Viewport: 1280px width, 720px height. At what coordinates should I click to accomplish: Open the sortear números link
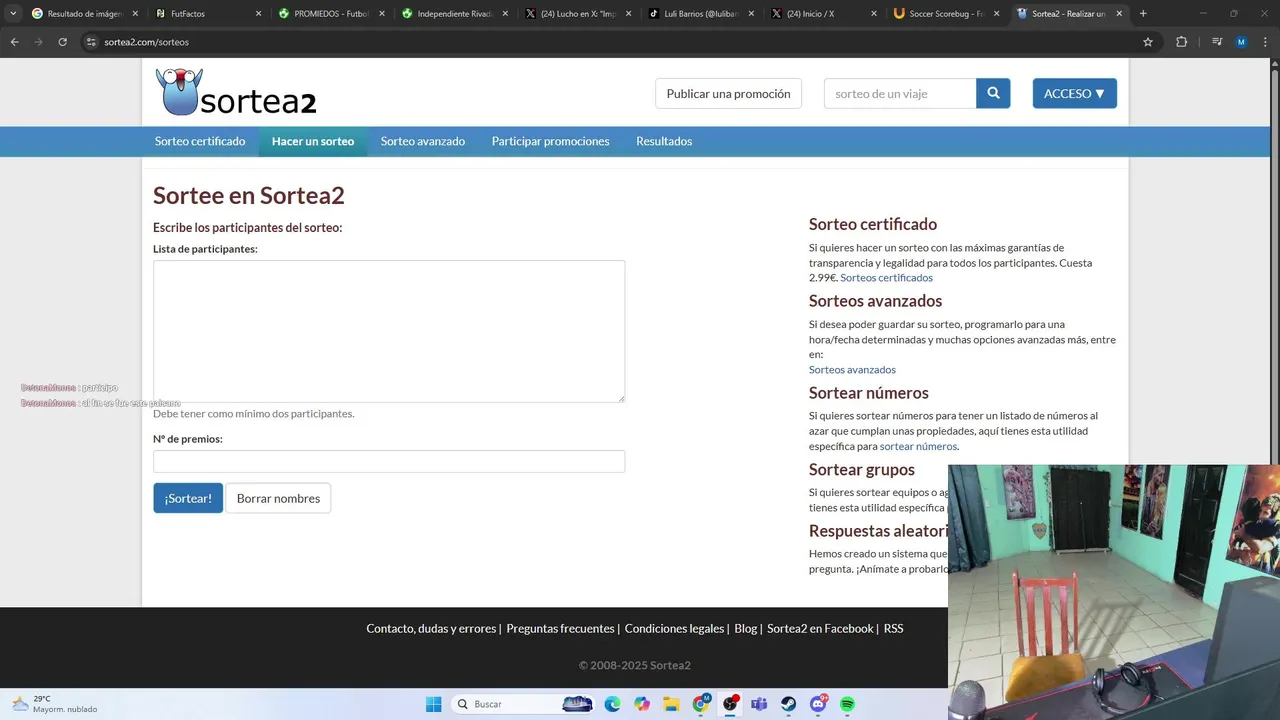(x=918, y=447)
